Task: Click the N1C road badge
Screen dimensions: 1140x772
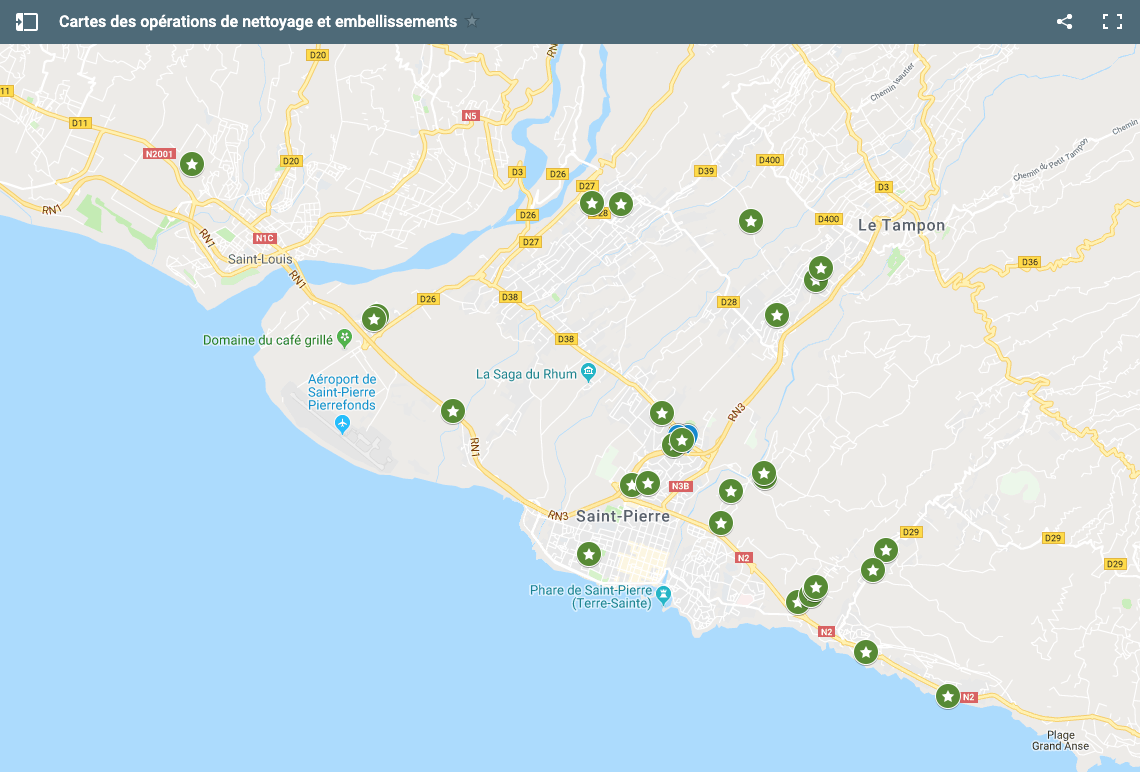Action: coord(265,238)
